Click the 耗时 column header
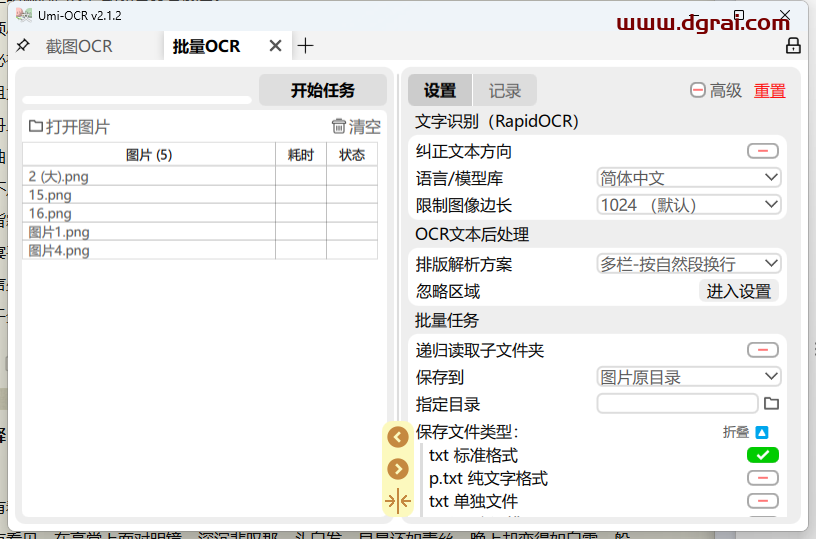The height and width of the screenshot is (539, 816). pos(301,155)
